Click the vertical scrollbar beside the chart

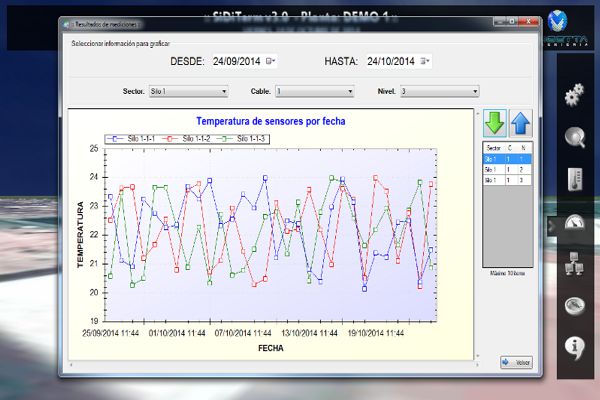click(x=477, y=234)
